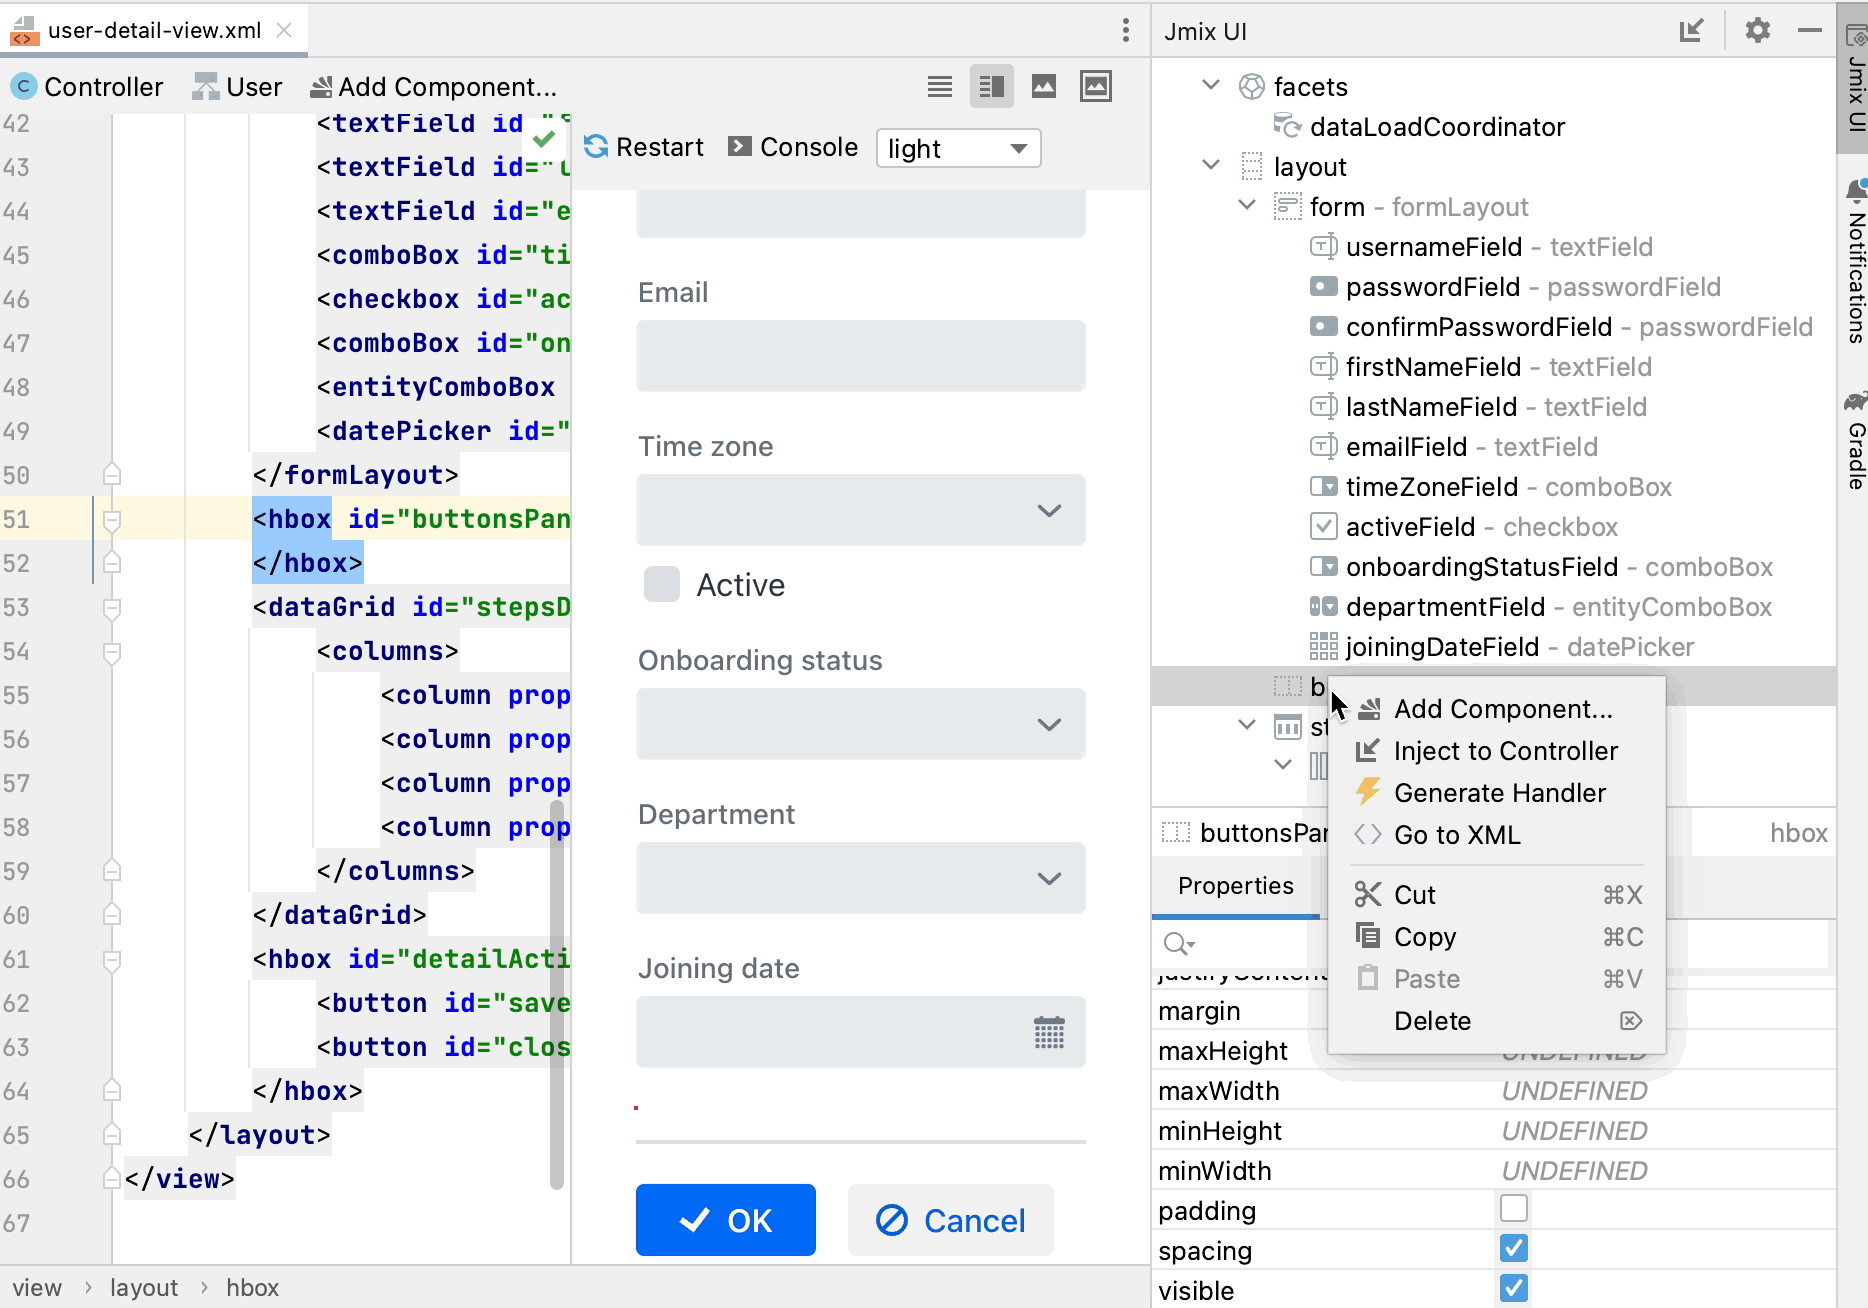Viewport: 1868px width, 1308px height.
Task: Open calendar icon in Joining date field
Action: point(1048,1032)
